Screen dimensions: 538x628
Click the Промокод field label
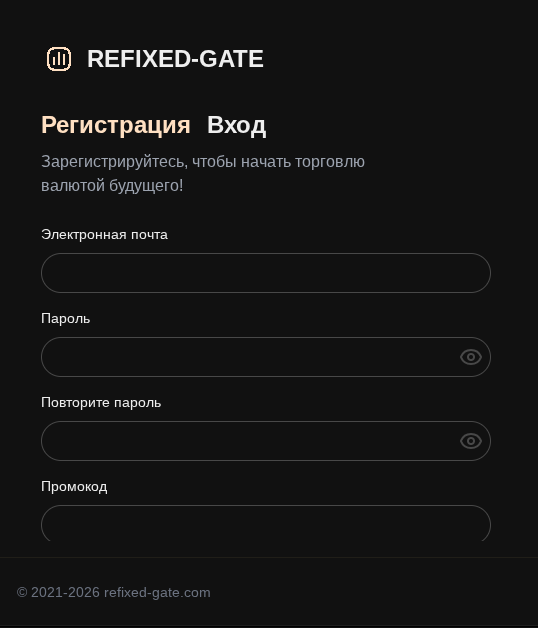(74, 487)
